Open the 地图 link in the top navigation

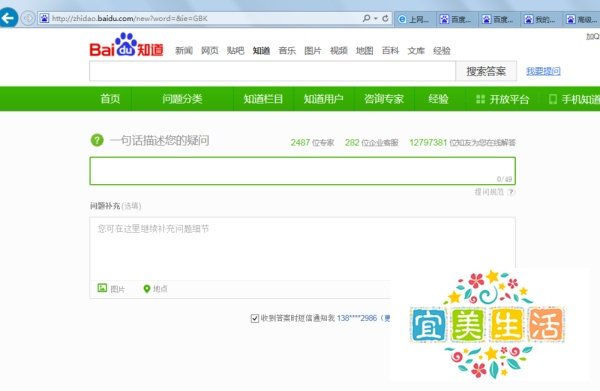pyautogui.click(x=364, y=51)
